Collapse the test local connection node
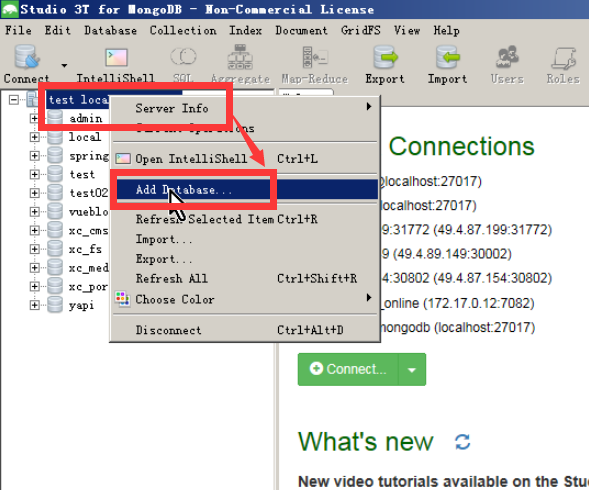 point(14,100)
